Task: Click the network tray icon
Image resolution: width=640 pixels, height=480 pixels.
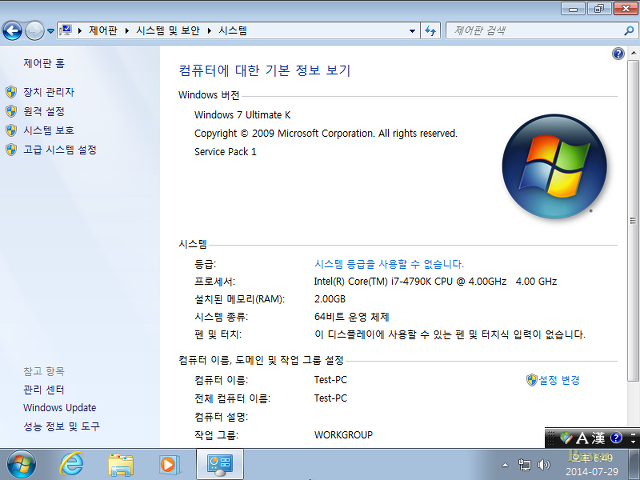Action: coord(524,465)
